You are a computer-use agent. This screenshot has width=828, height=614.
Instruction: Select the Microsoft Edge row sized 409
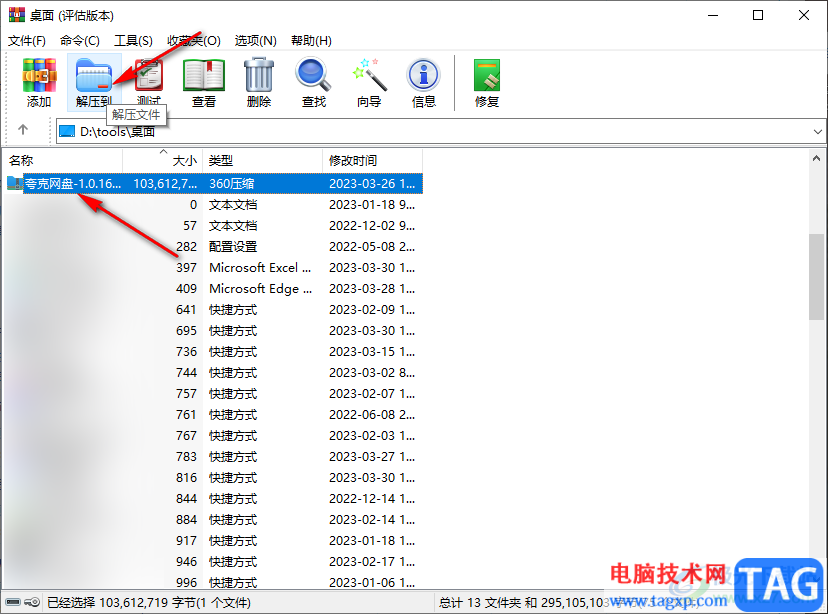[214, 289]
